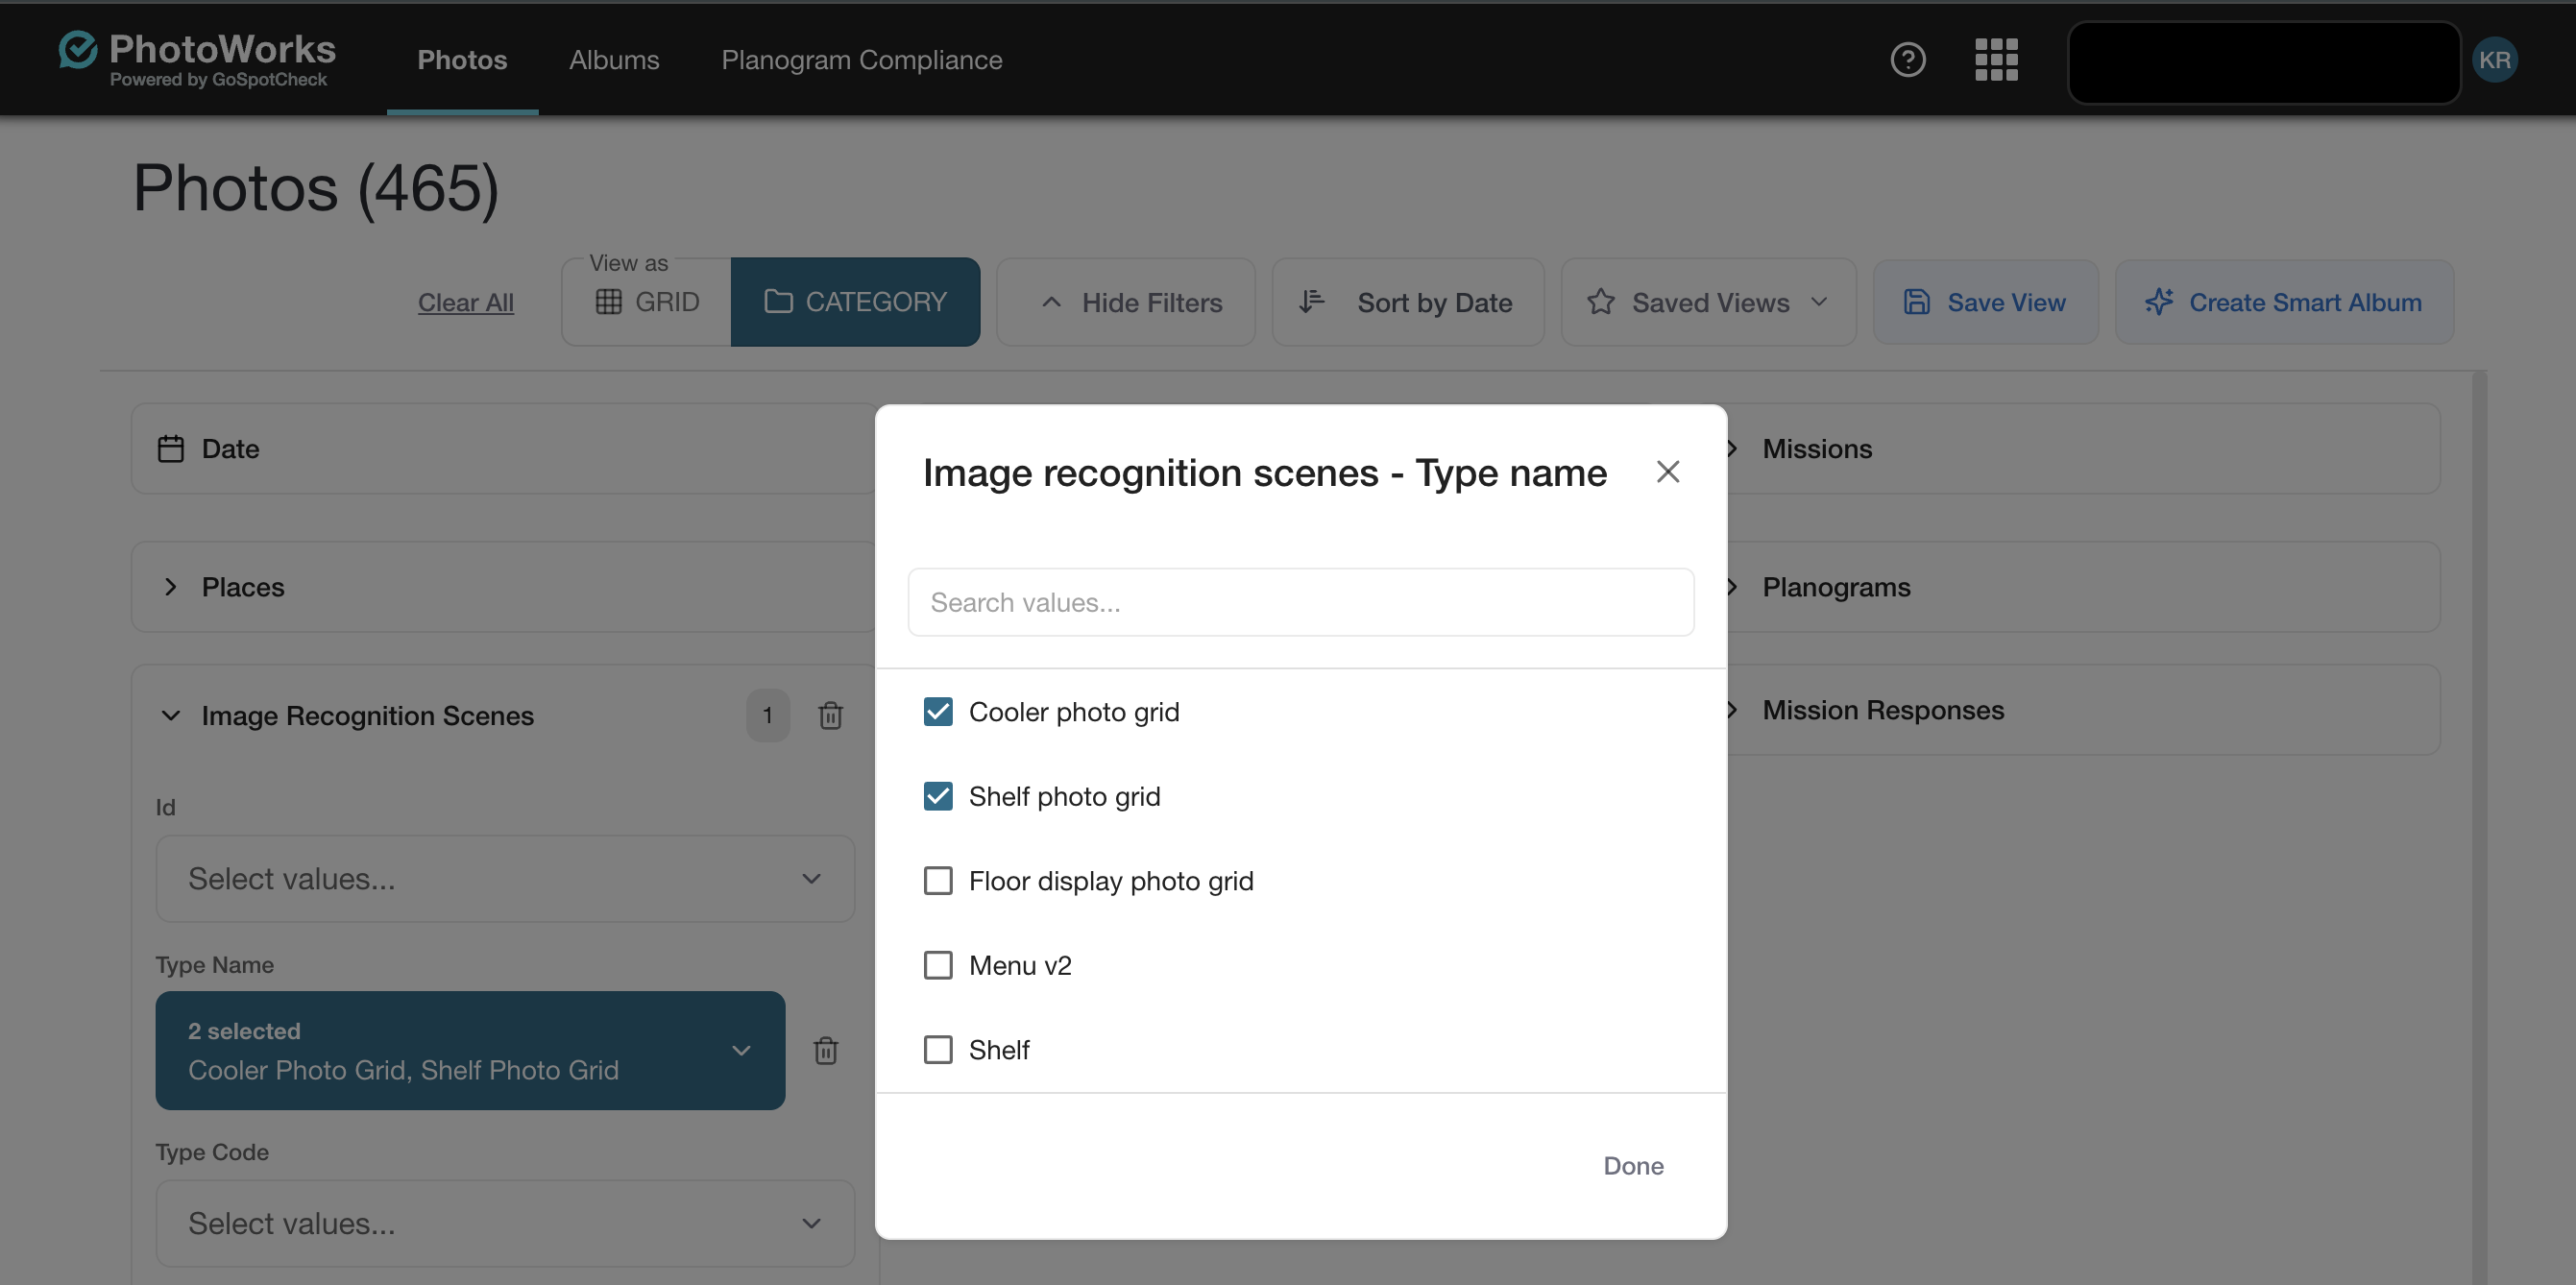Viewport: 2576px width, 1285px height.
Task: Click the Floor display photo grid label
Action: click(x=1110, y=881)
